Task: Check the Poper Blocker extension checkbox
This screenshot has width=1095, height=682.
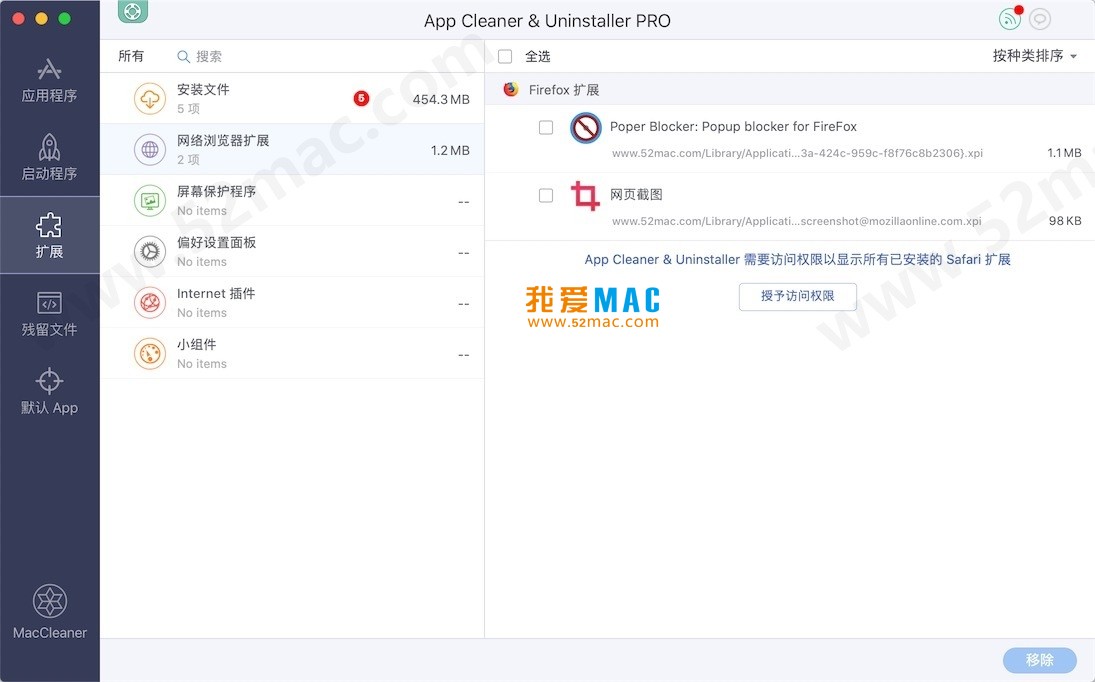Action: pyautogui.click(x=546, y=127)
